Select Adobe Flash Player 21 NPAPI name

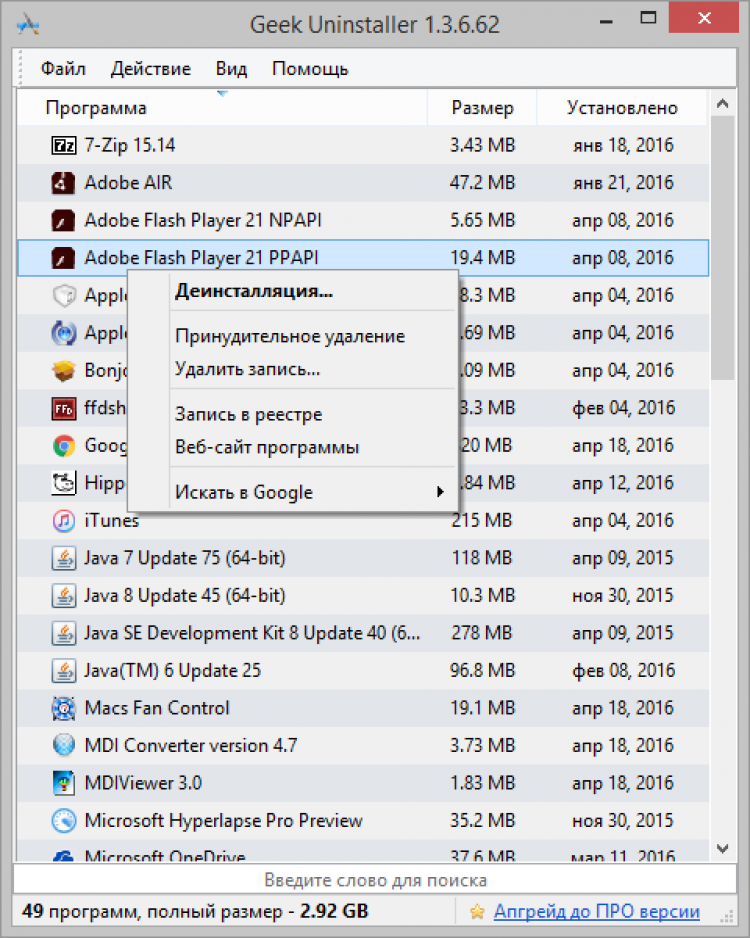[x=203, y=220]
